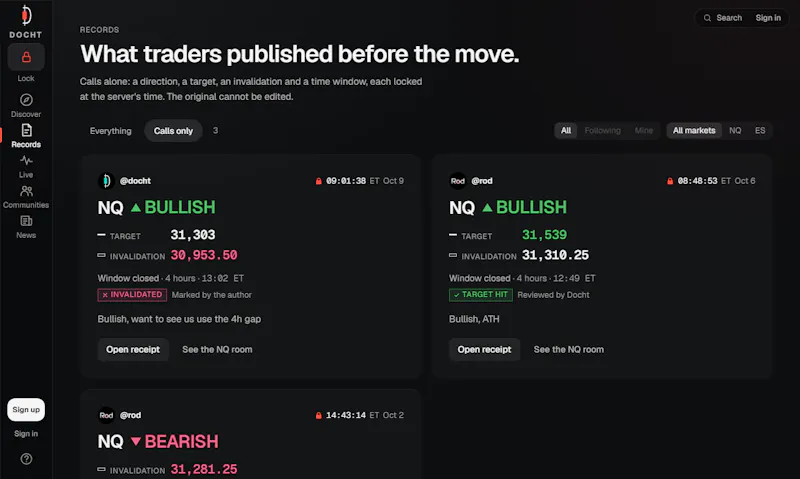800x479 pixels.
Task: Open the Communities people icon
Action: (26, 191)
